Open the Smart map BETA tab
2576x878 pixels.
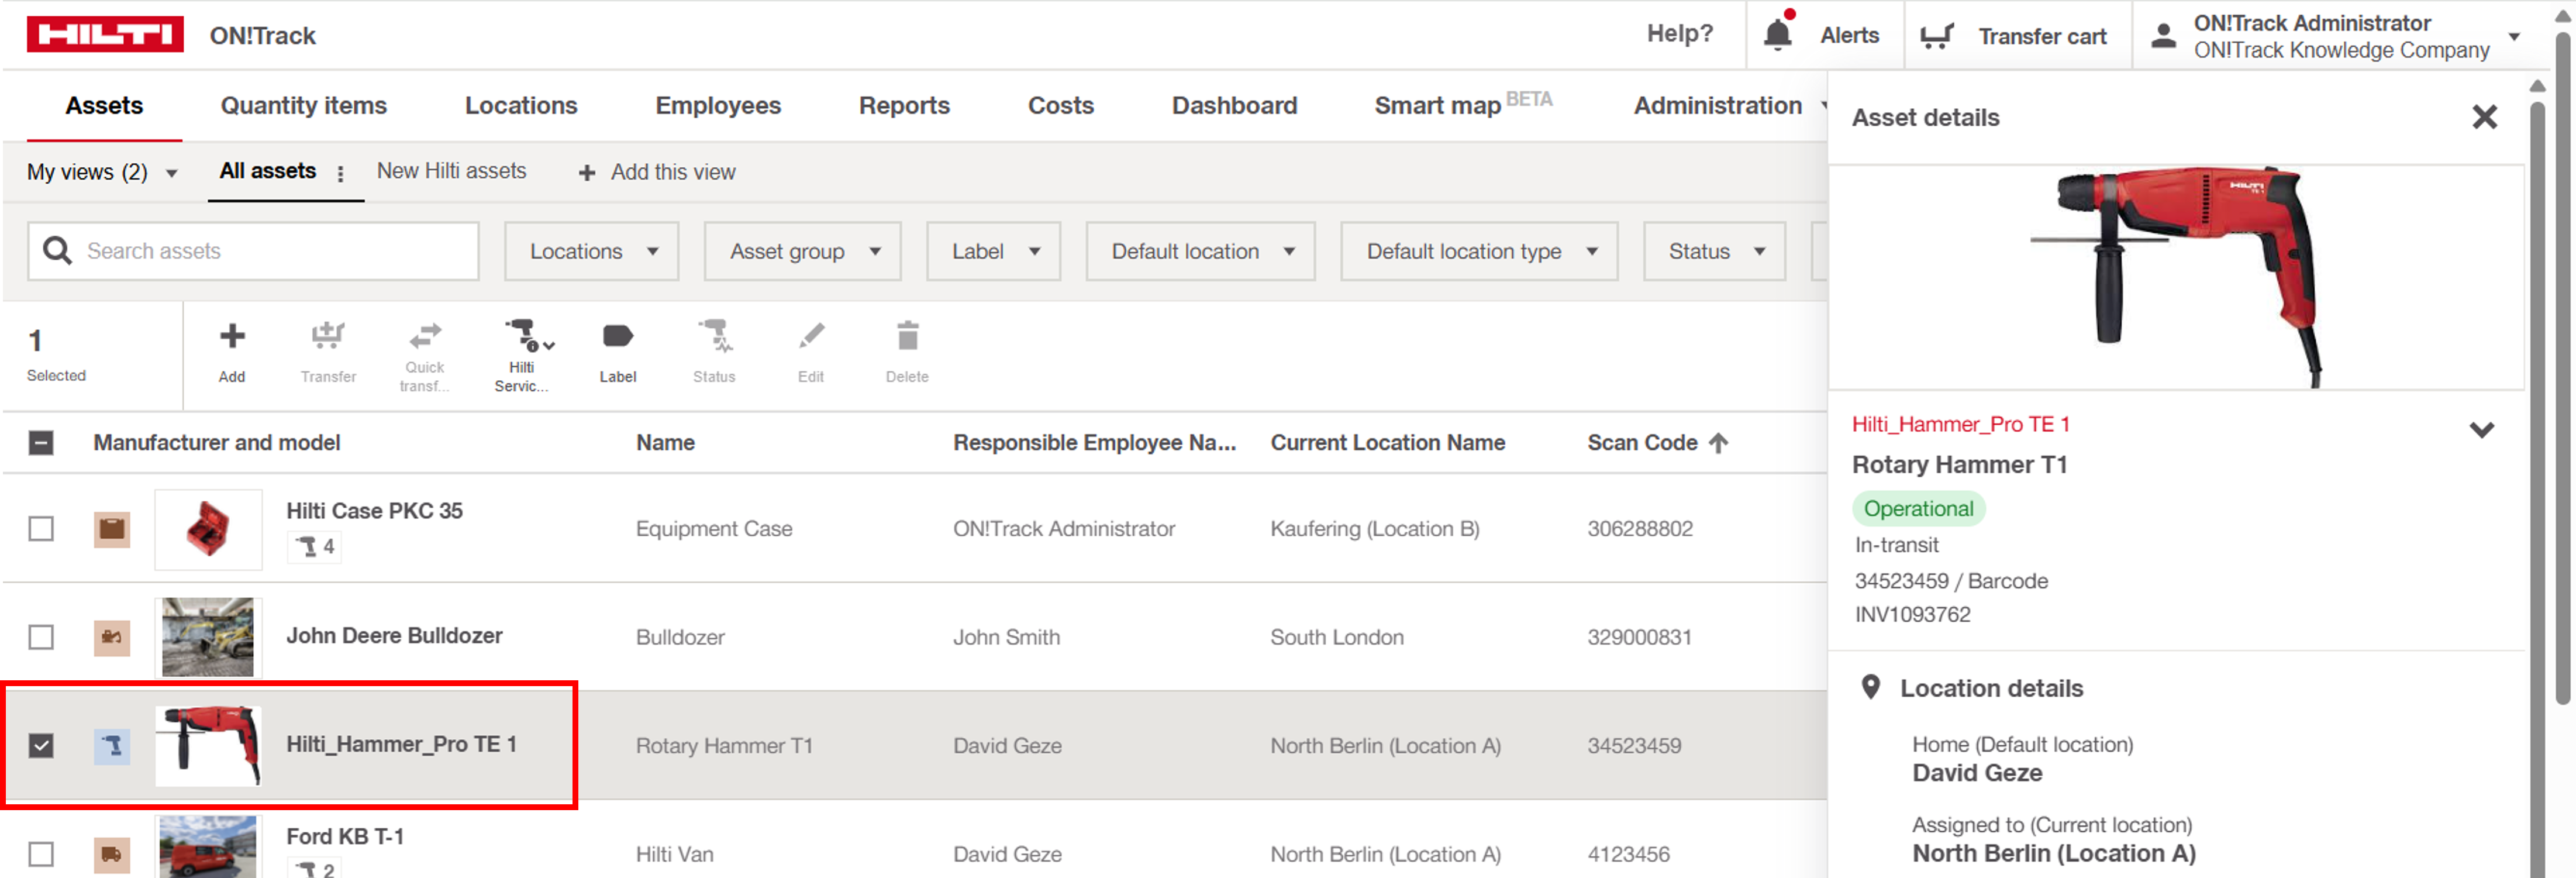1463,103
